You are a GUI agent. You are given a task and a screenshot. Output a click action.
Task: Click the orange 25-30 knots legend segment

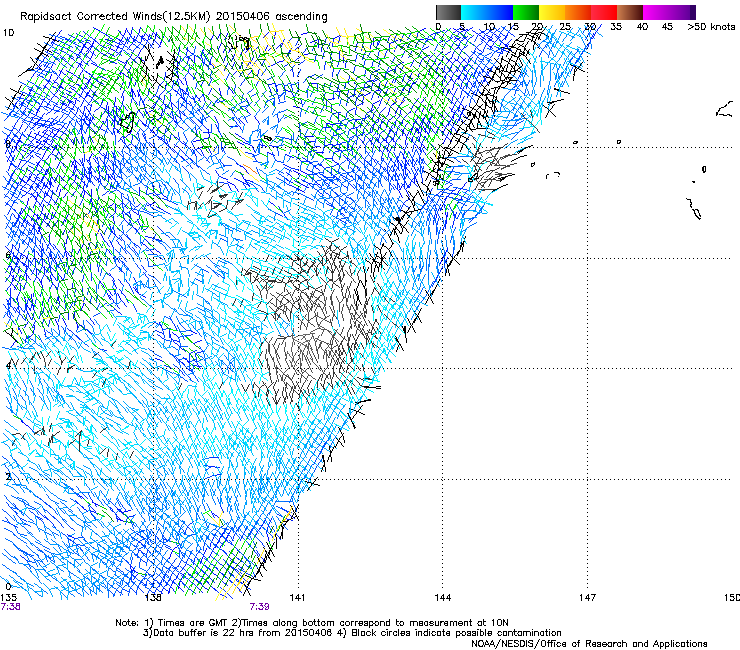point(578,12)
